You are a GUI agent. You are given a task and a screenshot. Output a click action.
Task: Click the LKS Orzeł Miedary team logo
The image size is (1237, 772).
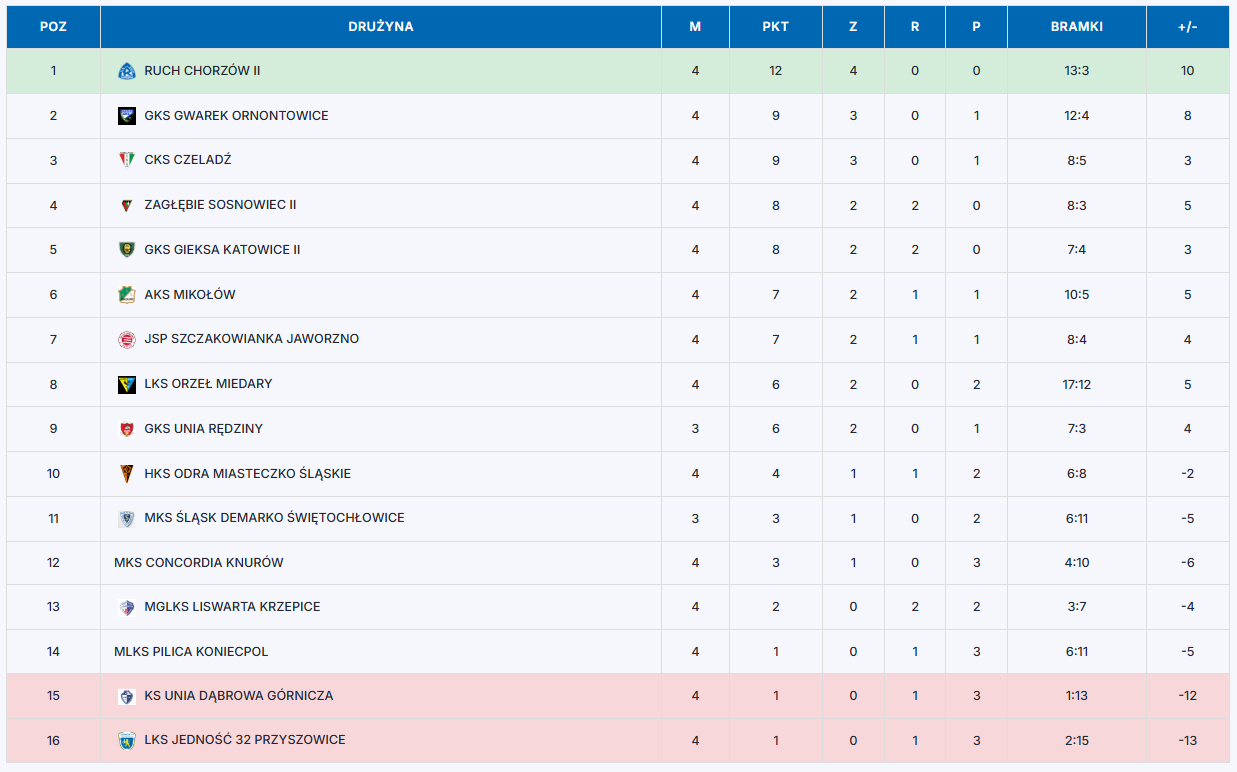point(126,384)
